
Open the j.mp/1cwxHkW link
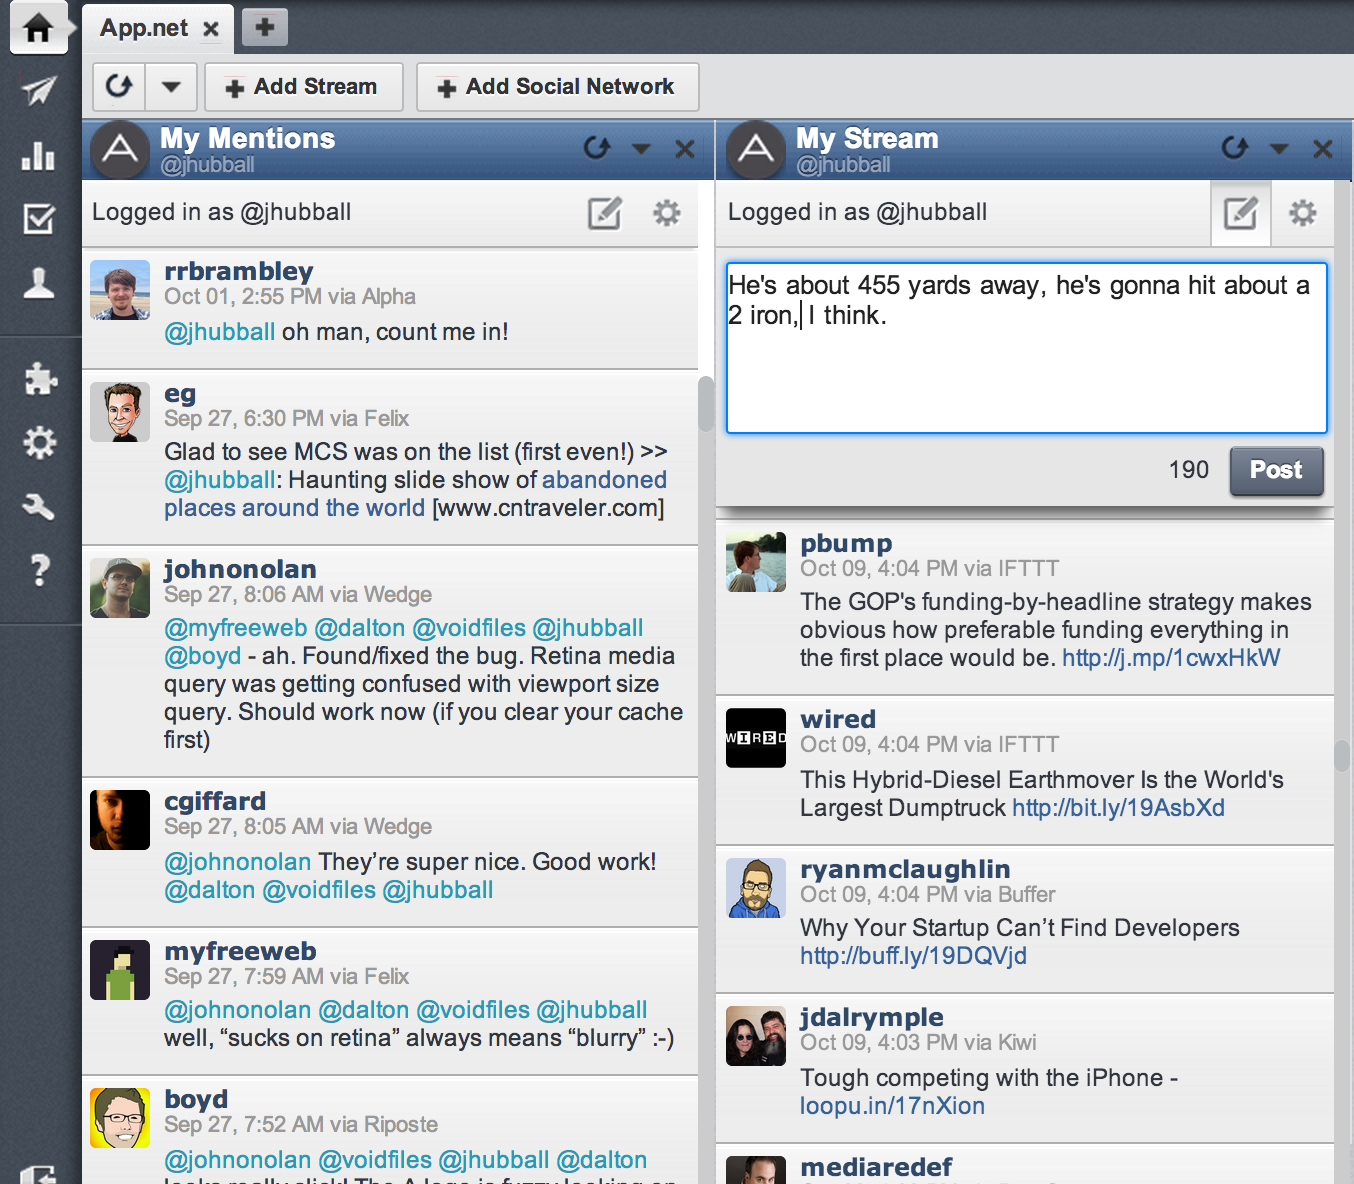[x=1171, y=658]
